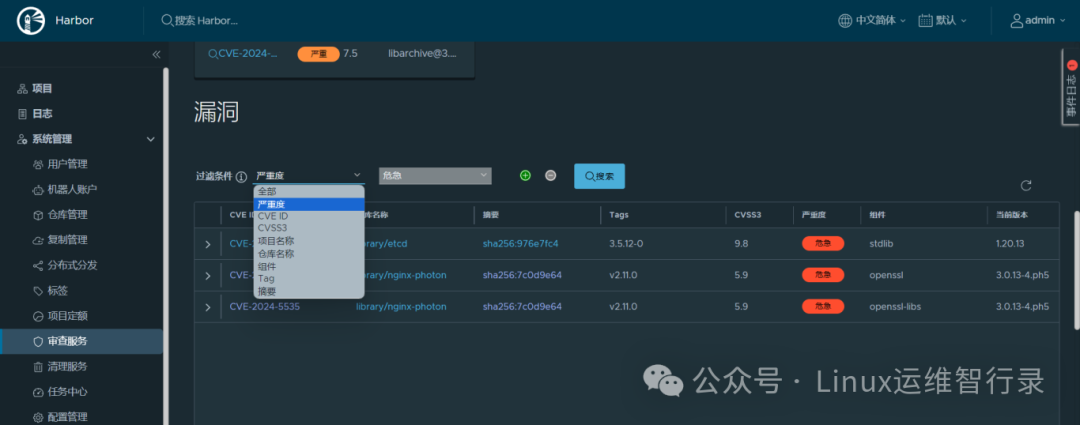Open sha256:976e7fc4 digest link
Viewport: 1080px width, 425px height.
[521, 243]
